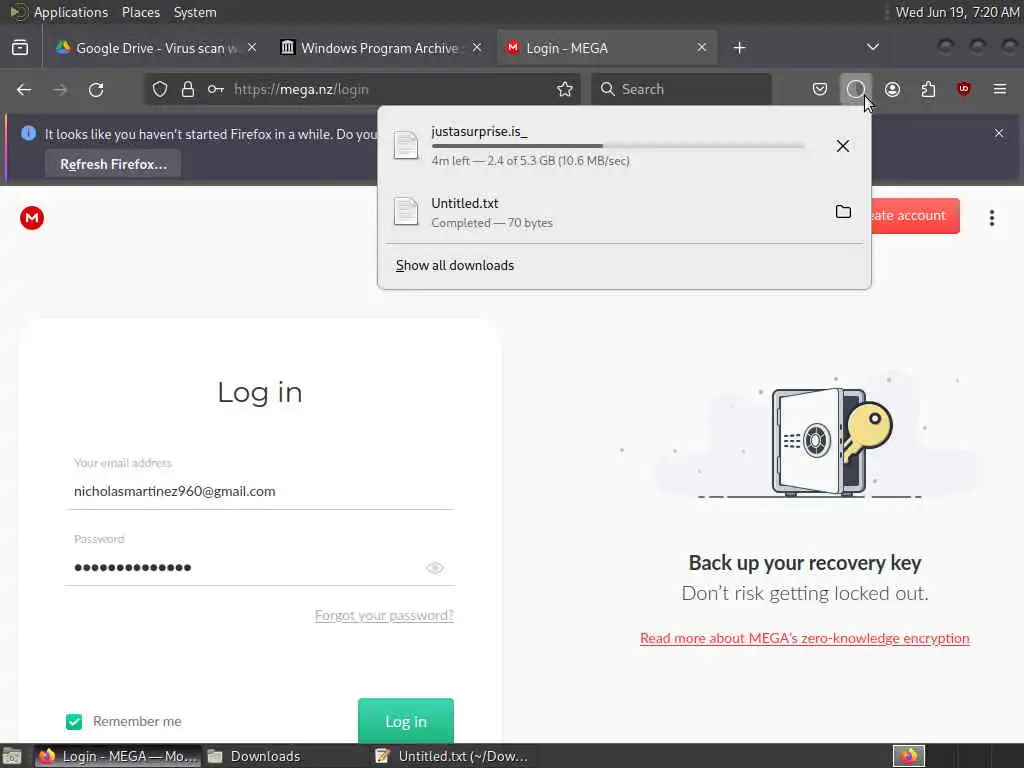1024x768 pixels.
Task: Click the tracking protection shield icon
Action: click(x=160, y=89)
